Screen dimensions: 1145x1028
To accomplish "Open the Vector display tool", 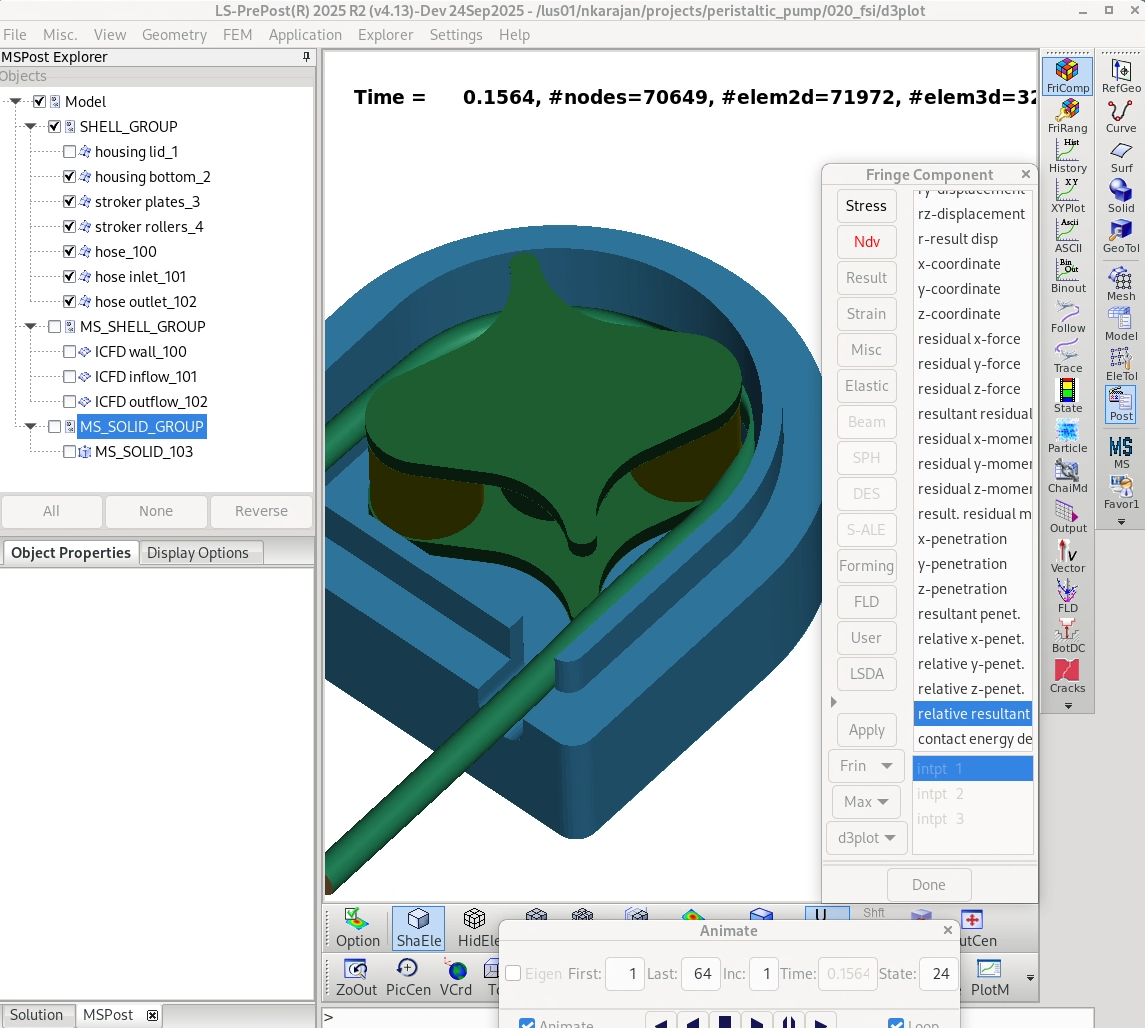I will [x=1067, y=556].
